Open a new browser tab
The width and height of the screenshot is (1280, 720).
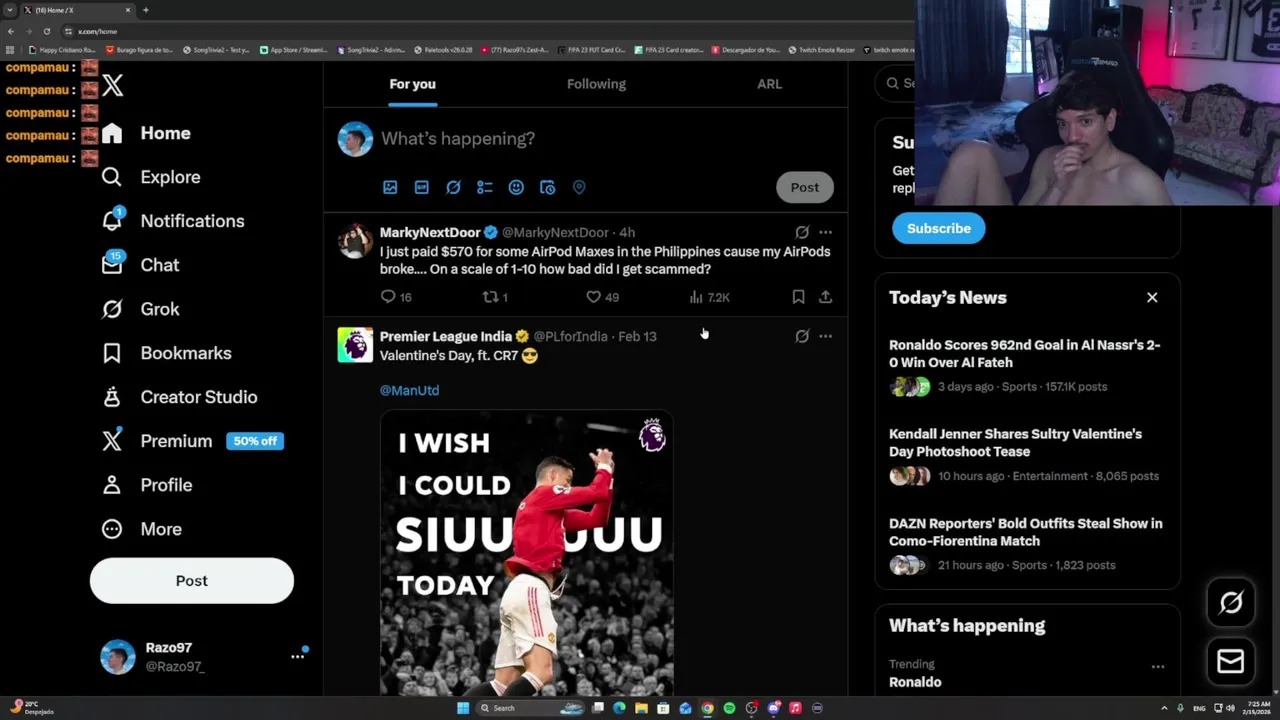pyautogui.click(x=146, y=10)
